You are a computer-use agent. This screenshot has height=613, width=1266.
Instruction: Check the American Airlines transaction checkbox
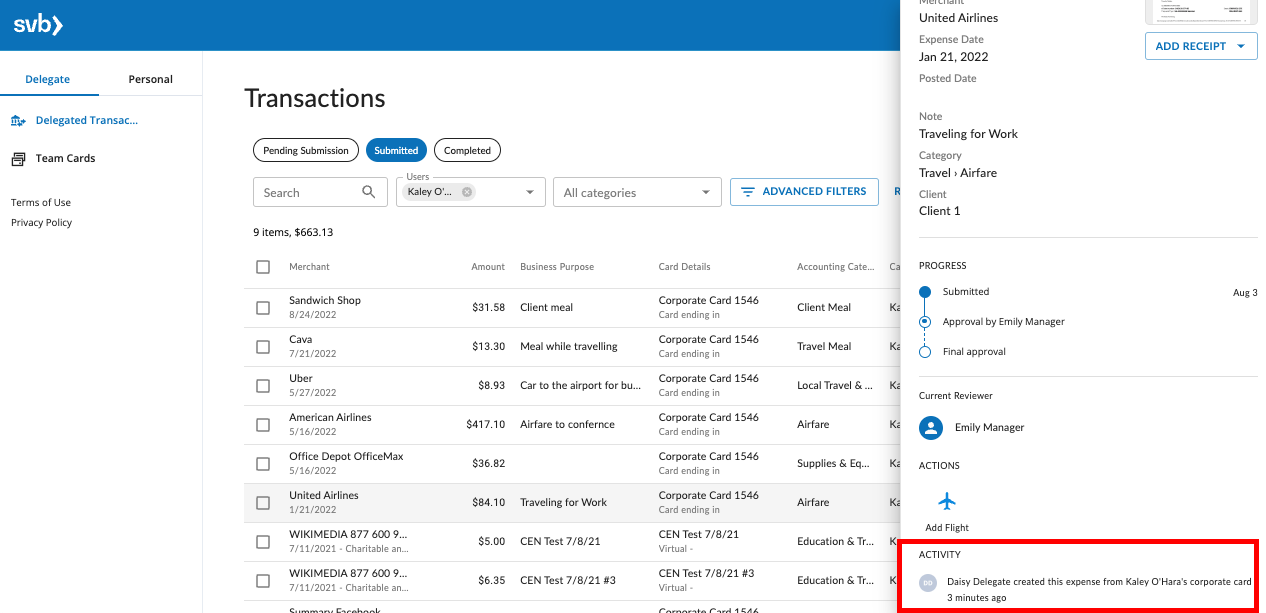pos(263,425)
